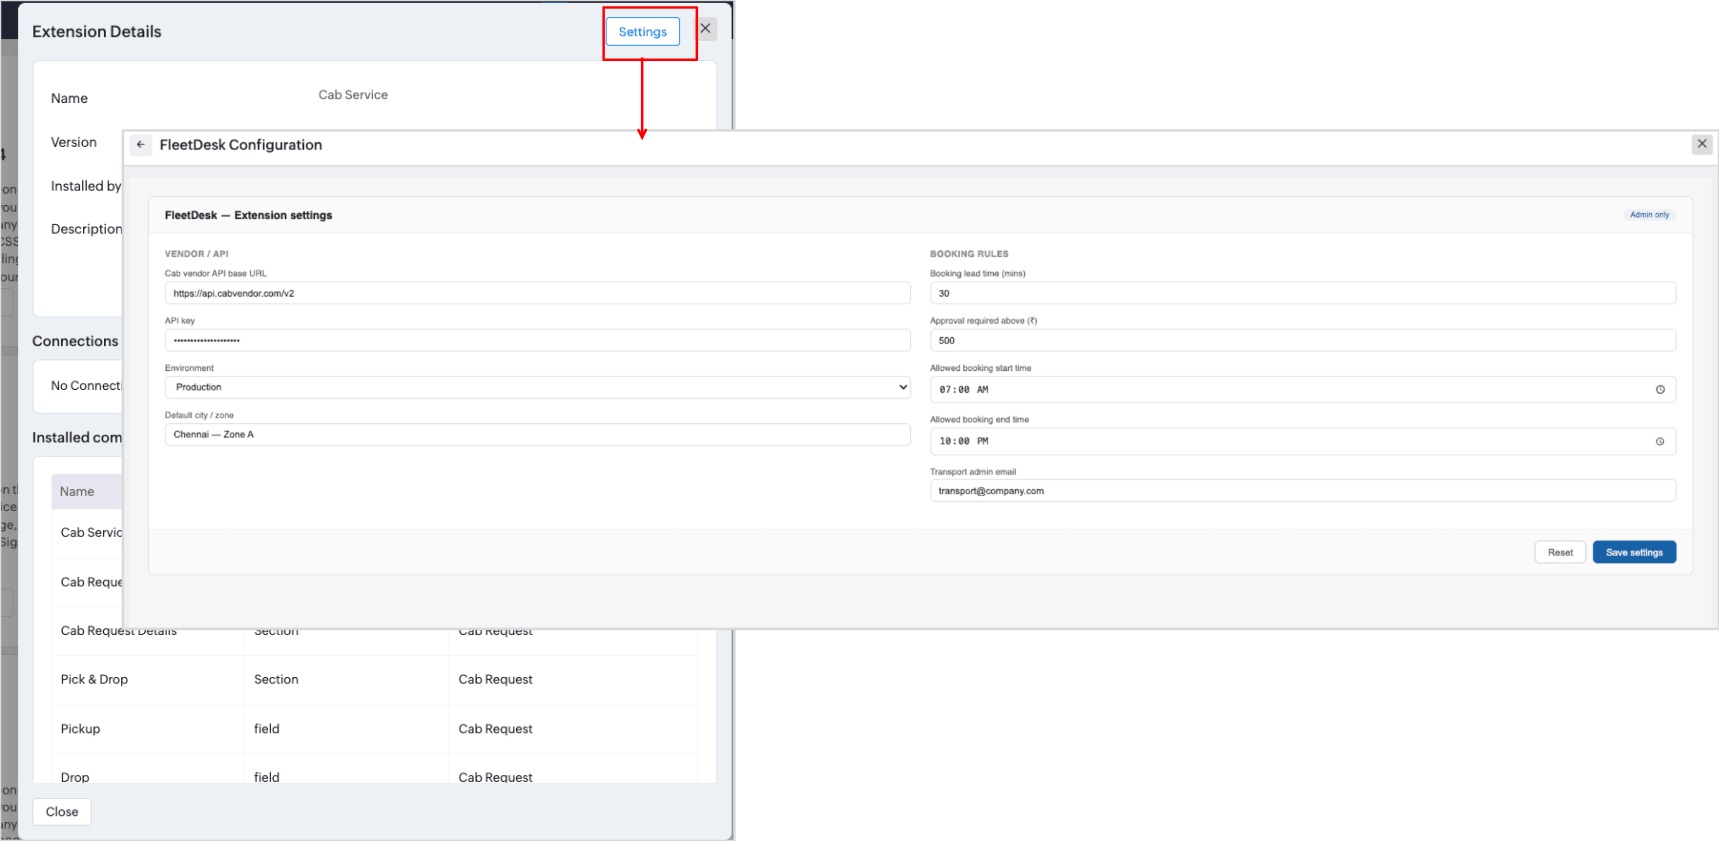1719x841 pixels.
Task: Click the 'BOOKING RULES' section heading
Action: click(969, 254)
